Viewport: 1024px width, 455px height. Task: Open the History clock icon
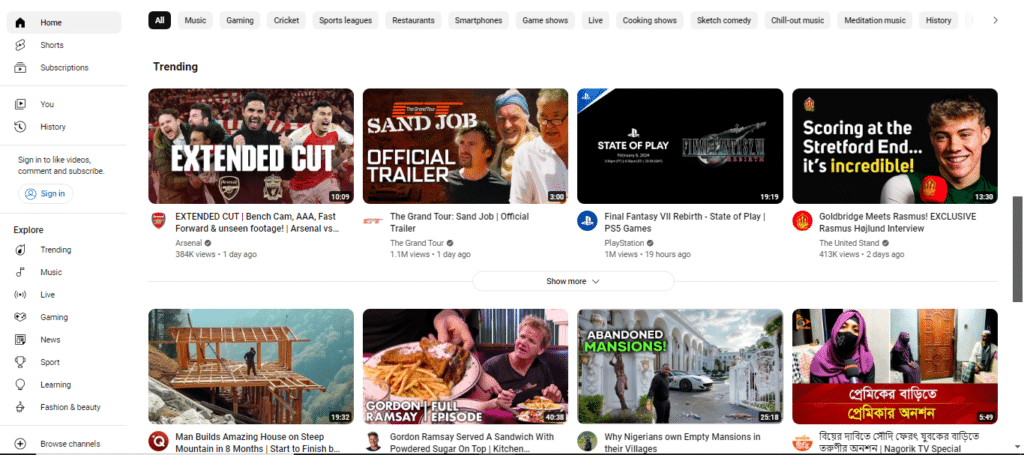[20, 127]
